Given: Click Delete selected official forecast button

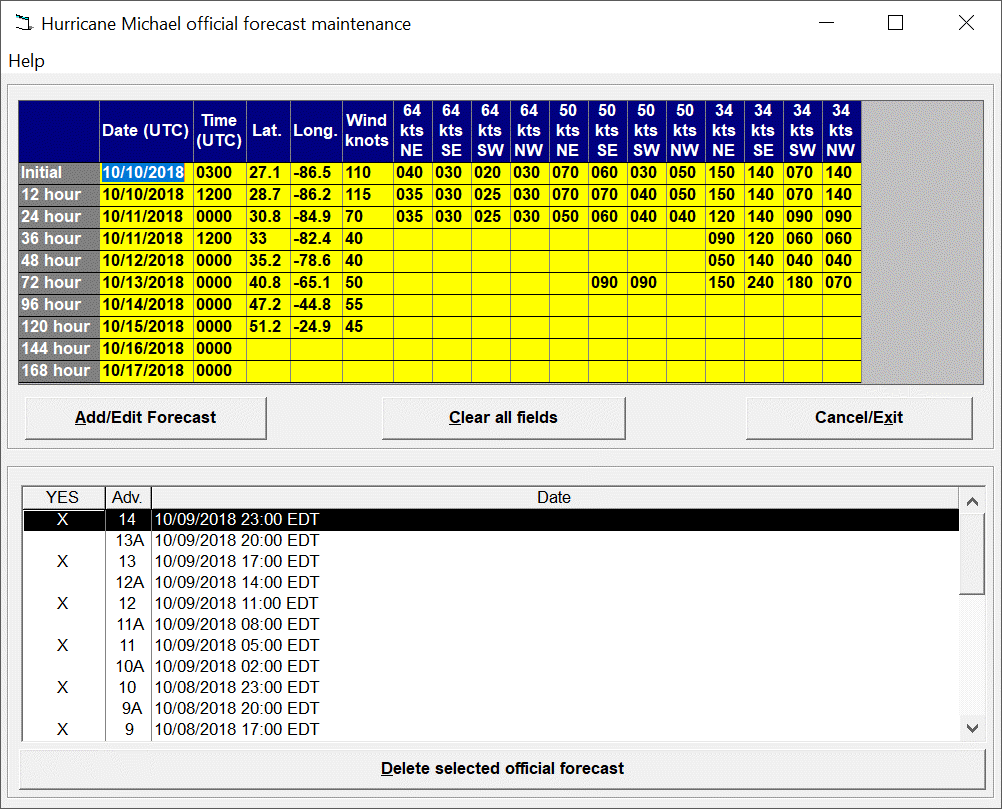Looking at the screenshot, I should 502,769.
